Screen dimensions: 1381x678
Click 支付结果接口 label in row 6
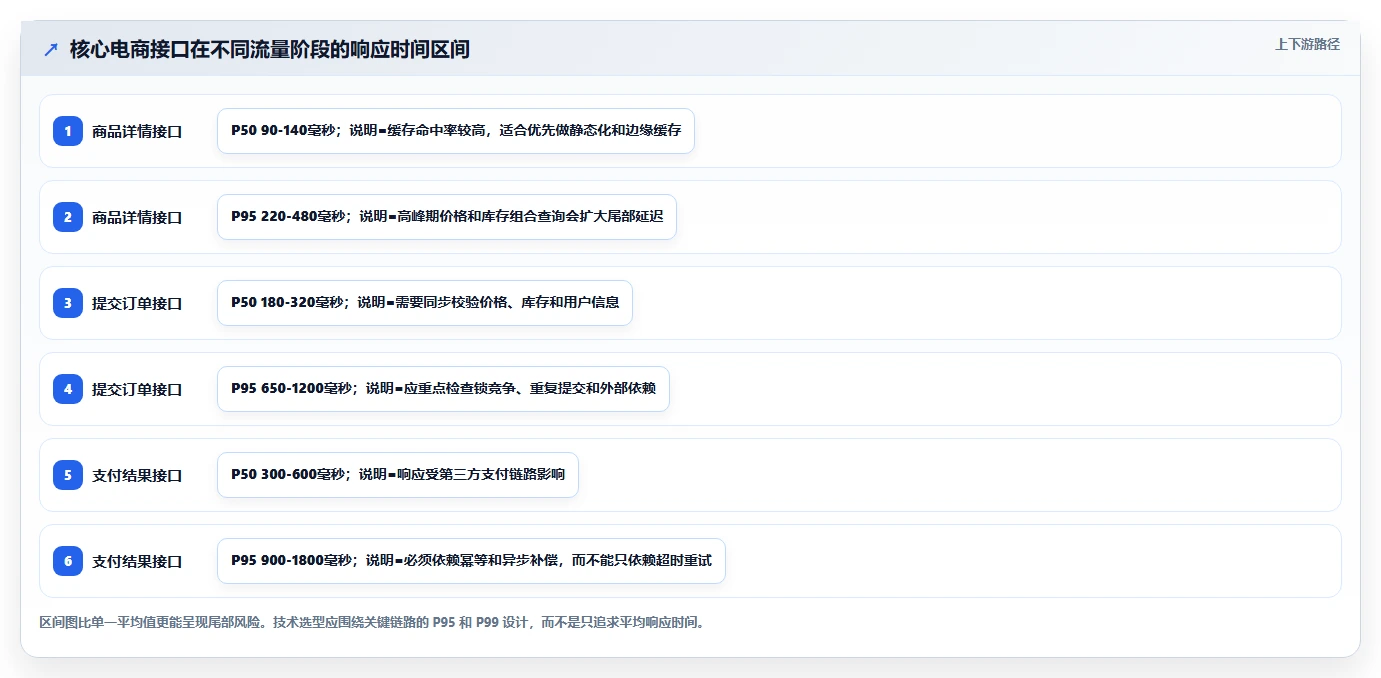click(137, 561)
